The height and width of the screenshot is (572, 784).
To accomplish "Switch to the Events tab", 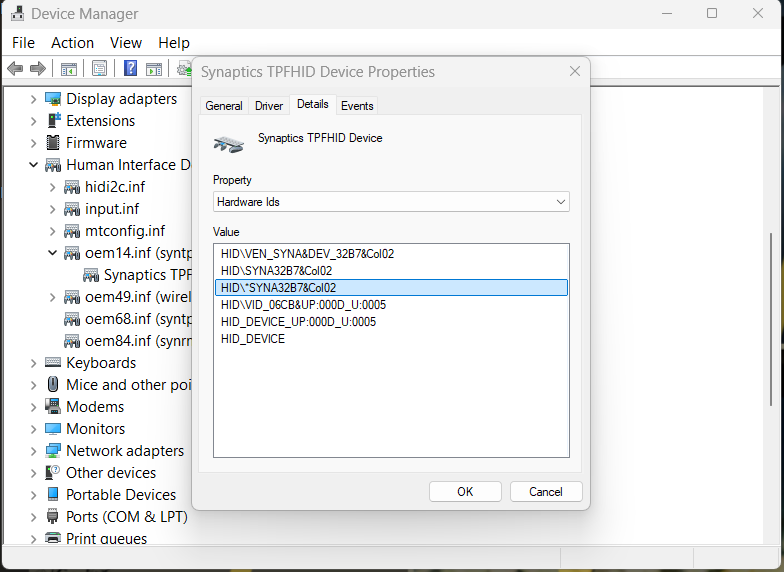I will pos(357,106).
